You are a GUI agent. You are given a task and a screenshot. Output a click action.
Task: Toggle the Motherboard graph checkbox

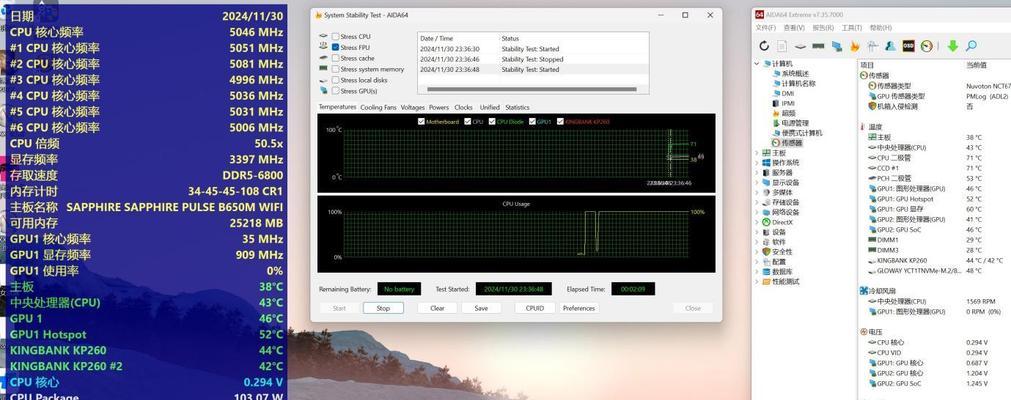421,121
